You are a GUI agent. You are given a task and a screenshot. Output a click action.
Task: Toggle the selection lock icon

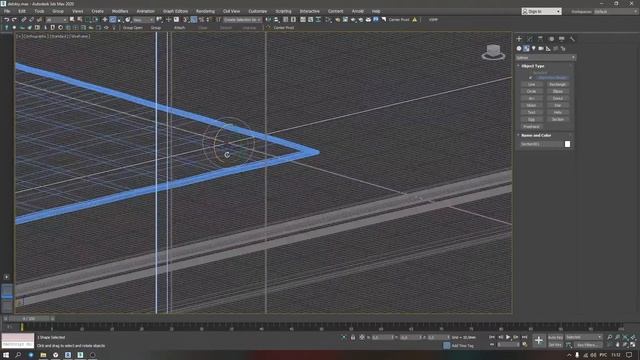pos(353,338)
